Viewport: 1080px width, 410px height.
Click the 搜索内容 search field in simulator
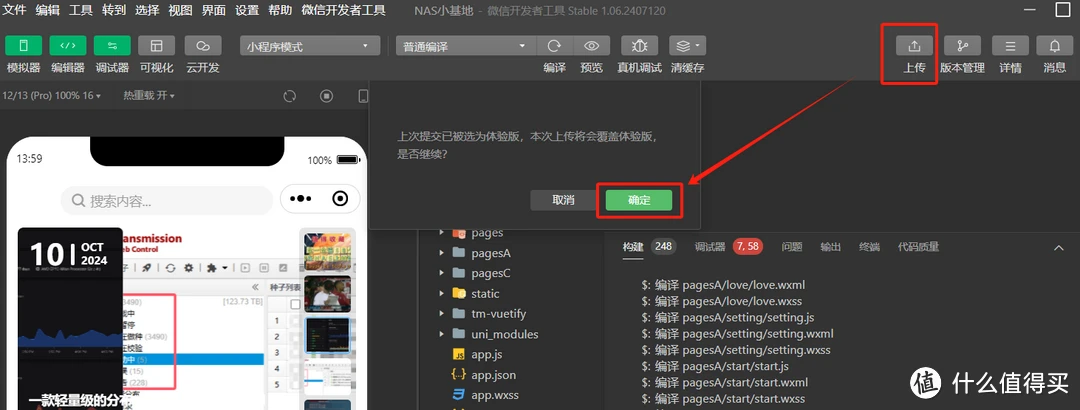(x=167, y=201)
